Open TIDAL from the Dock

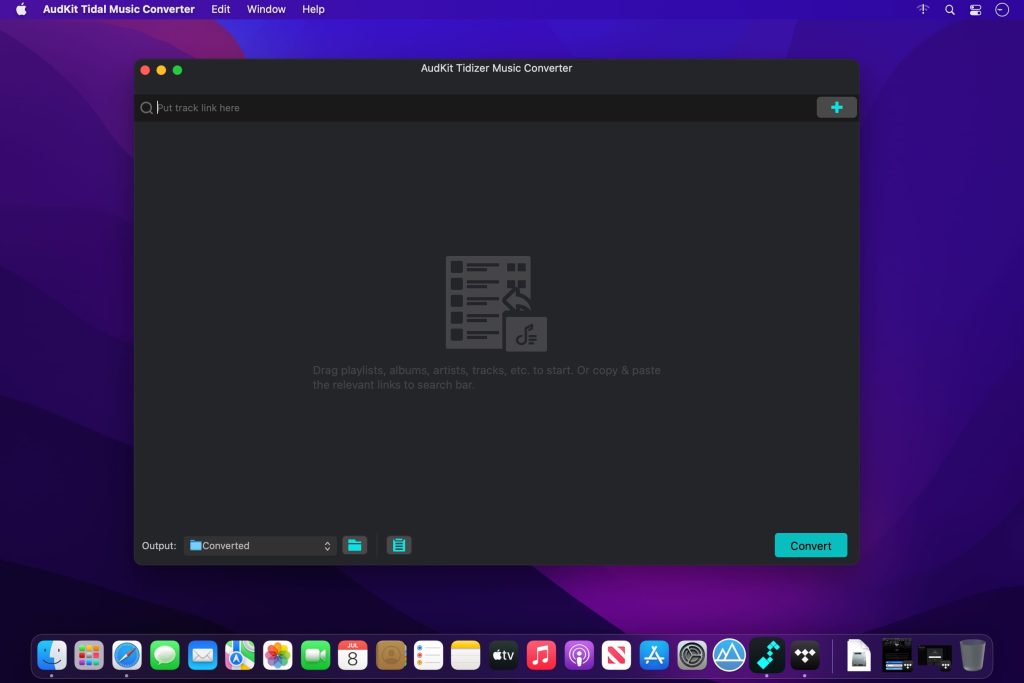(803, 655)
